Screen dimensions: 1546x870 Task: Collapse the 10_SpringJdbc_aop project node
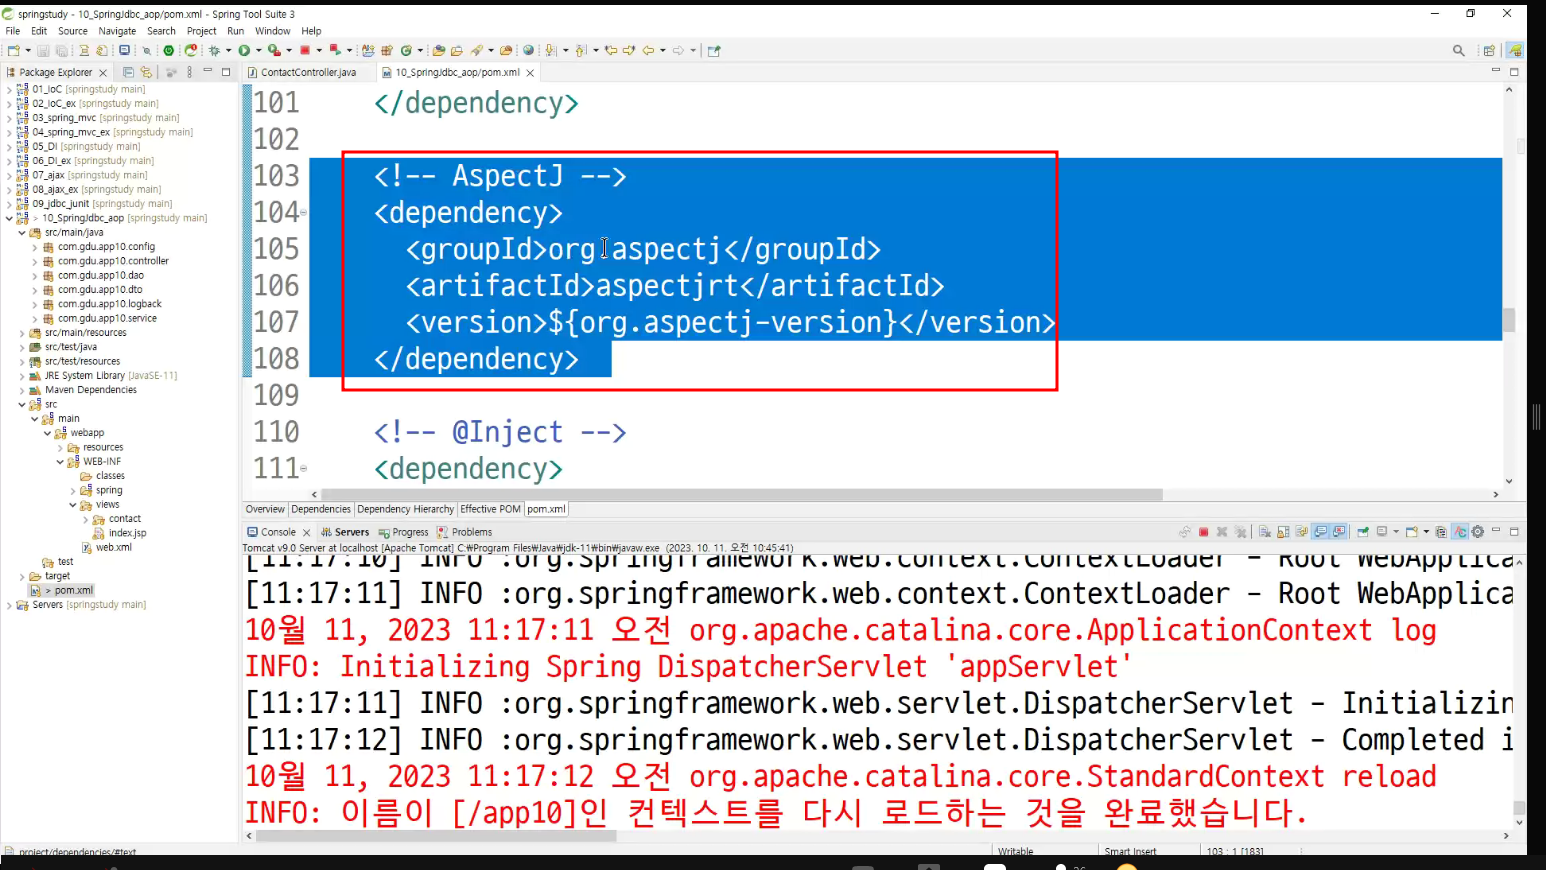(x=9, y=218)
